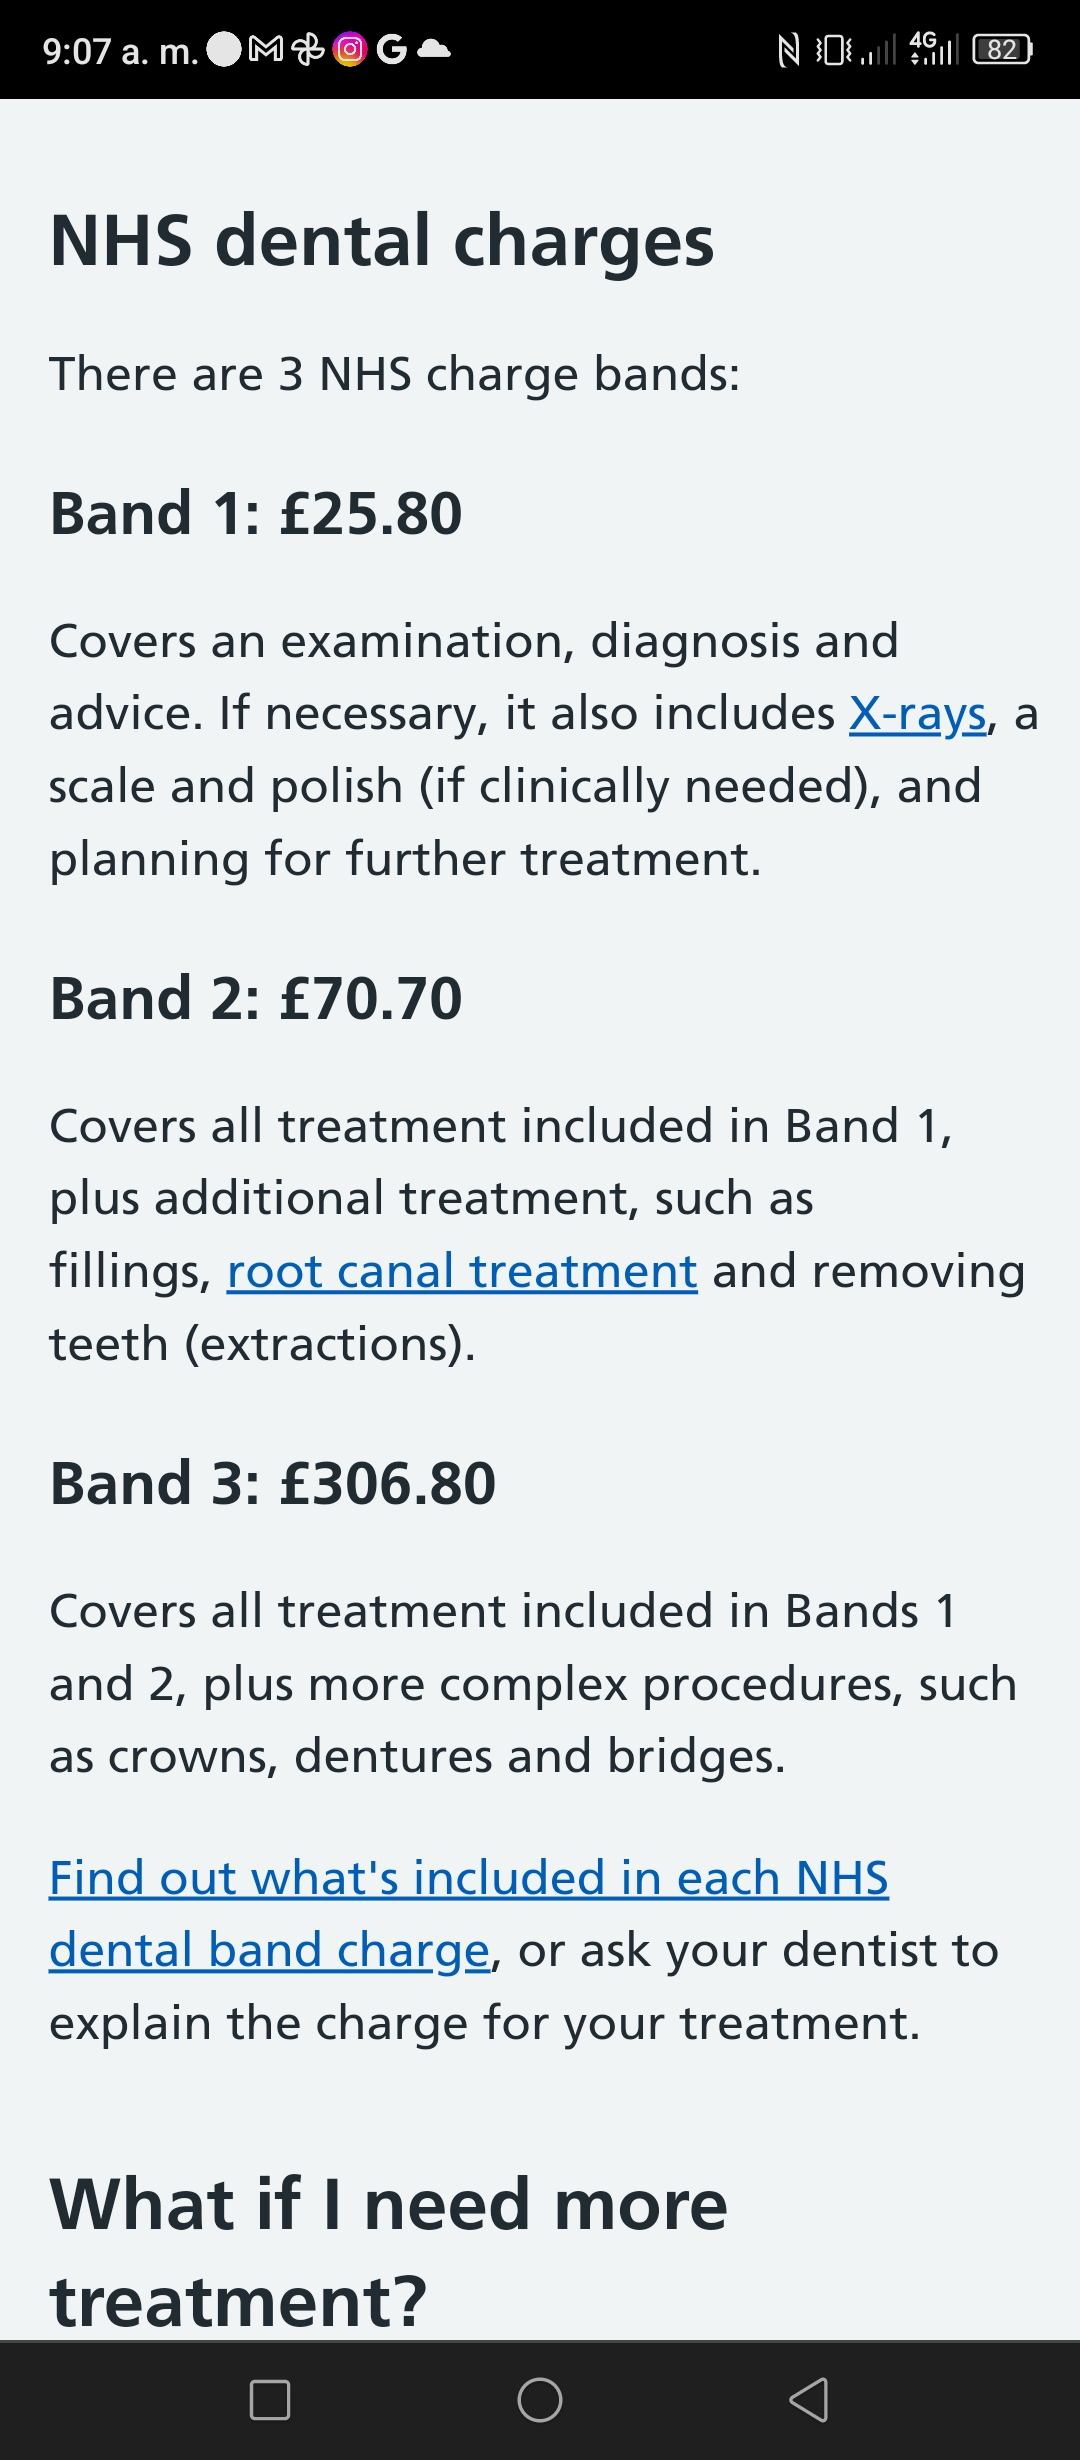Tap the battery level indicator
This screenshot has width=1080, height=2460.
click(x=1002, y=49)
